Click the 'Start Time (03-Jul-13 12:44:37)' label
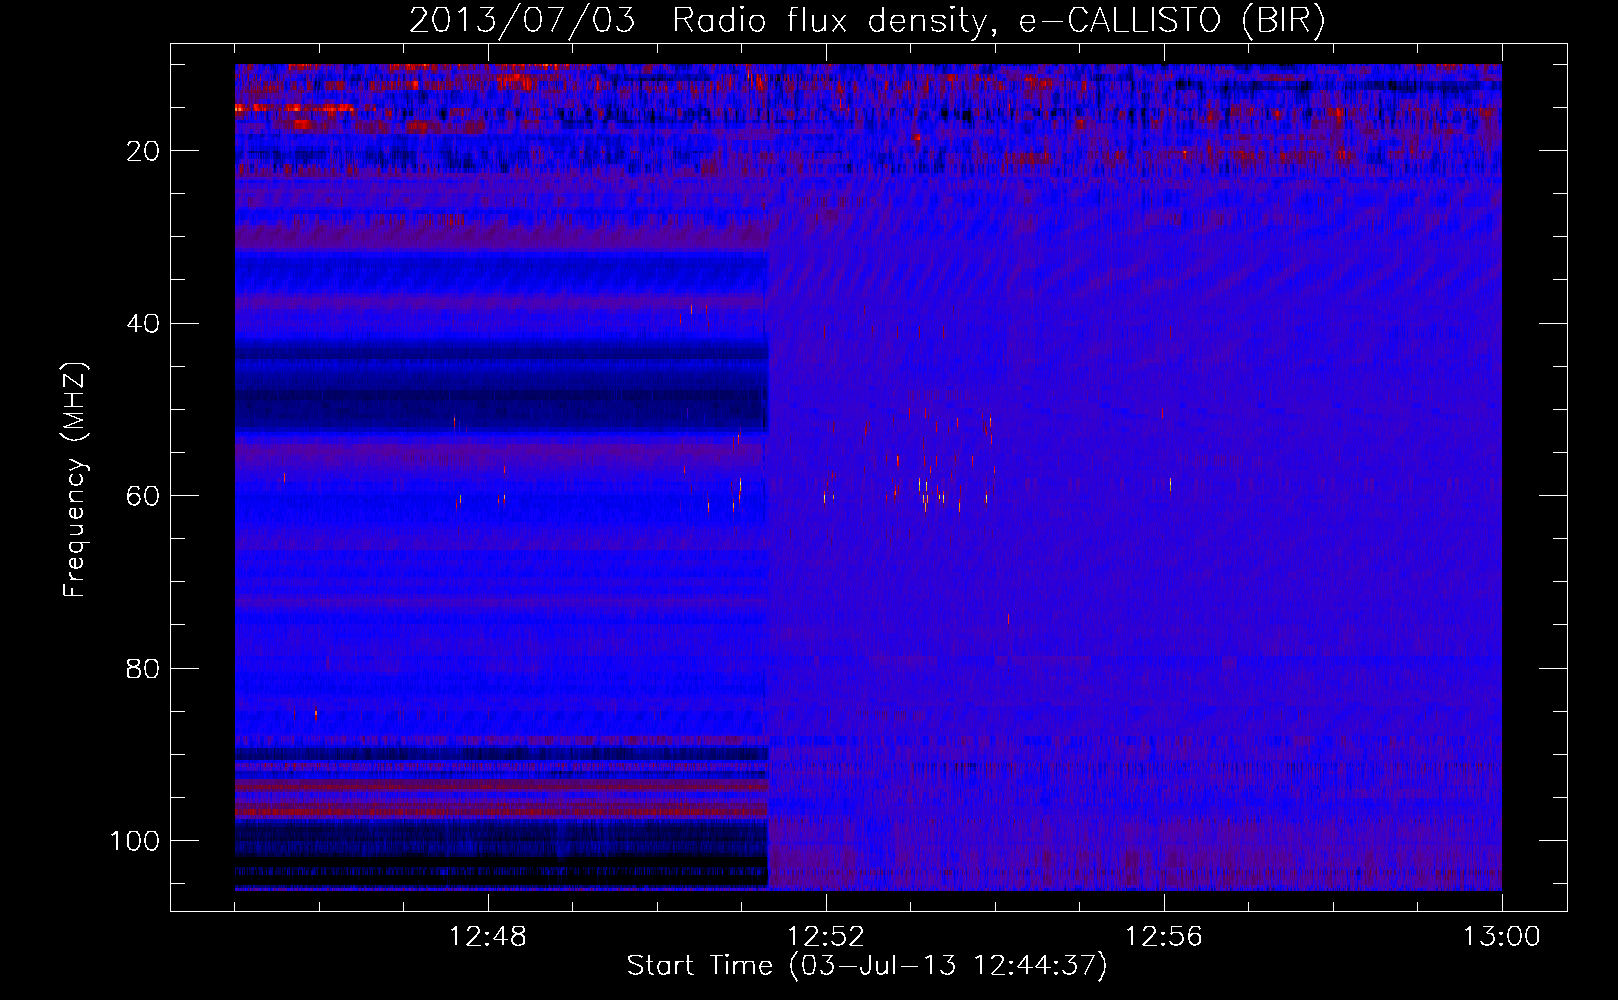Viewport: 1618px width, 1000px height. pos(867,966)
